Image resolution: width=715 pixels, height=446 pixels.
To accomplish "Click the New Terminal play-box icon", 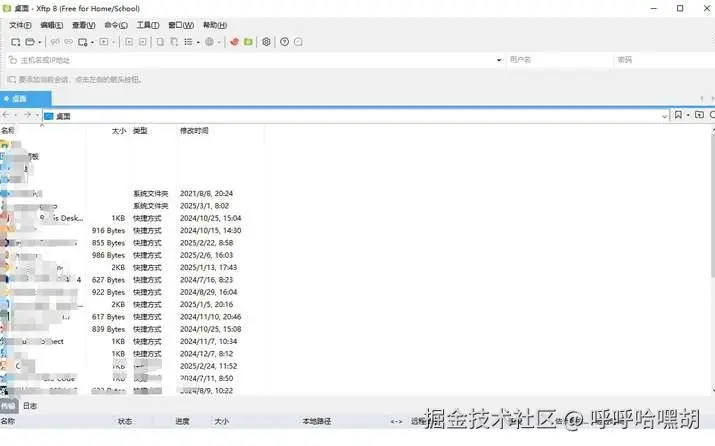I will (104, 42).
